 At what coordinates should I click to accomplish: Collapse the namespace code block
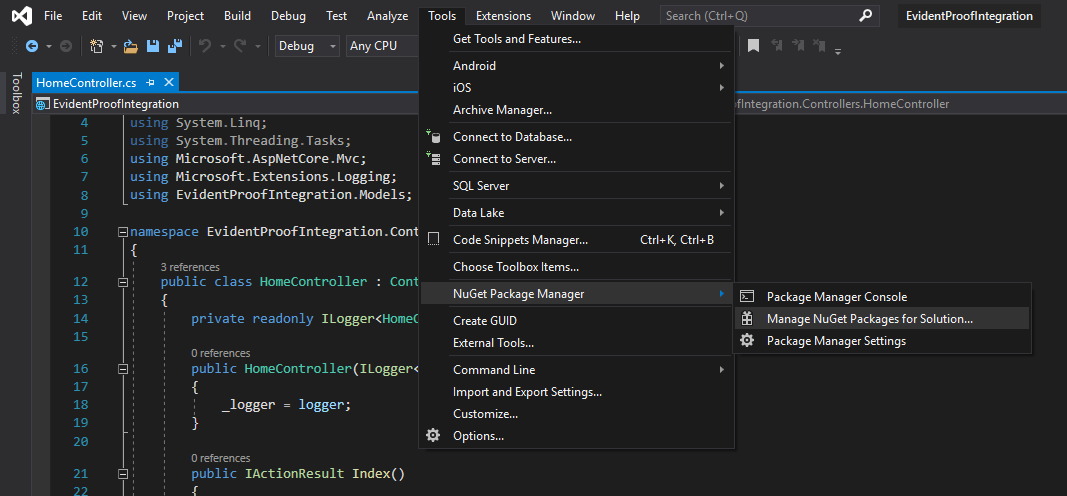click(122, 232)
